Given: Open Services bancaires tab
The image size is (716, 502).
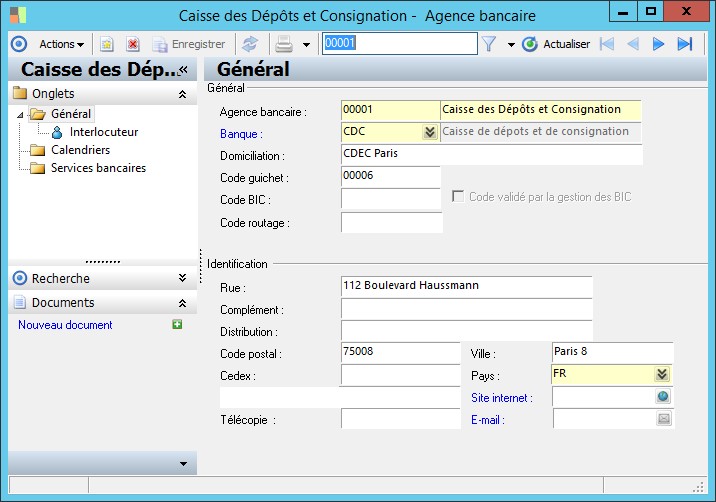Looking at the screenshot, I should (x=98, y=168).
